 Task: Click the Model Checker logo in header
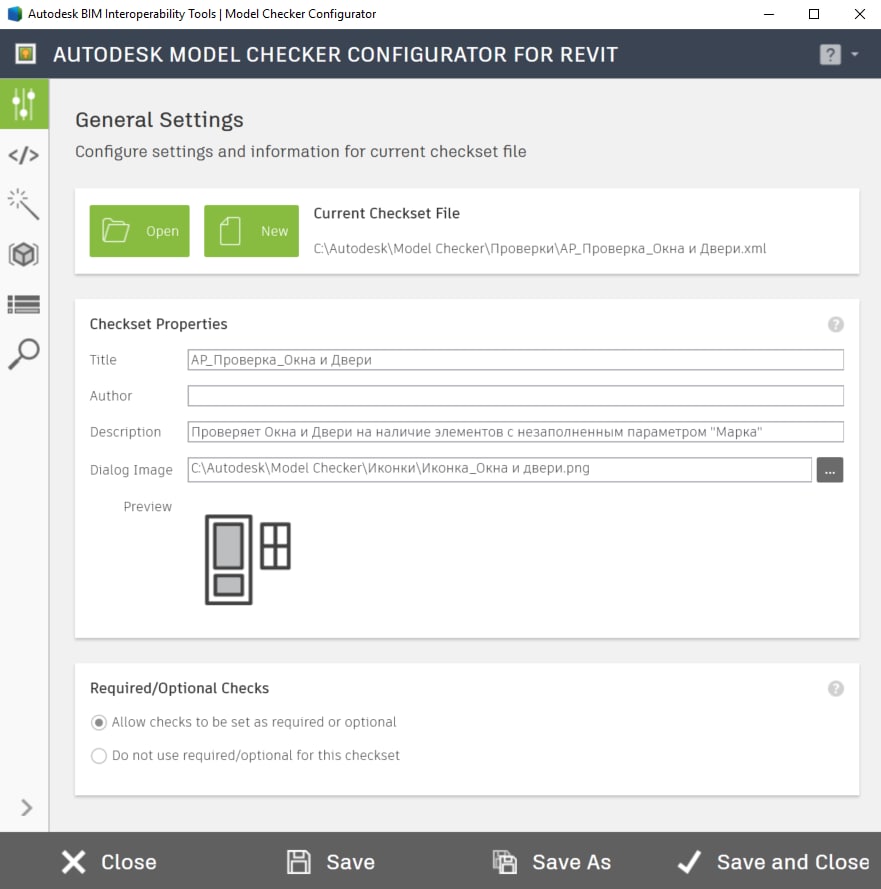pyautogui.click(x=26, y=54)
